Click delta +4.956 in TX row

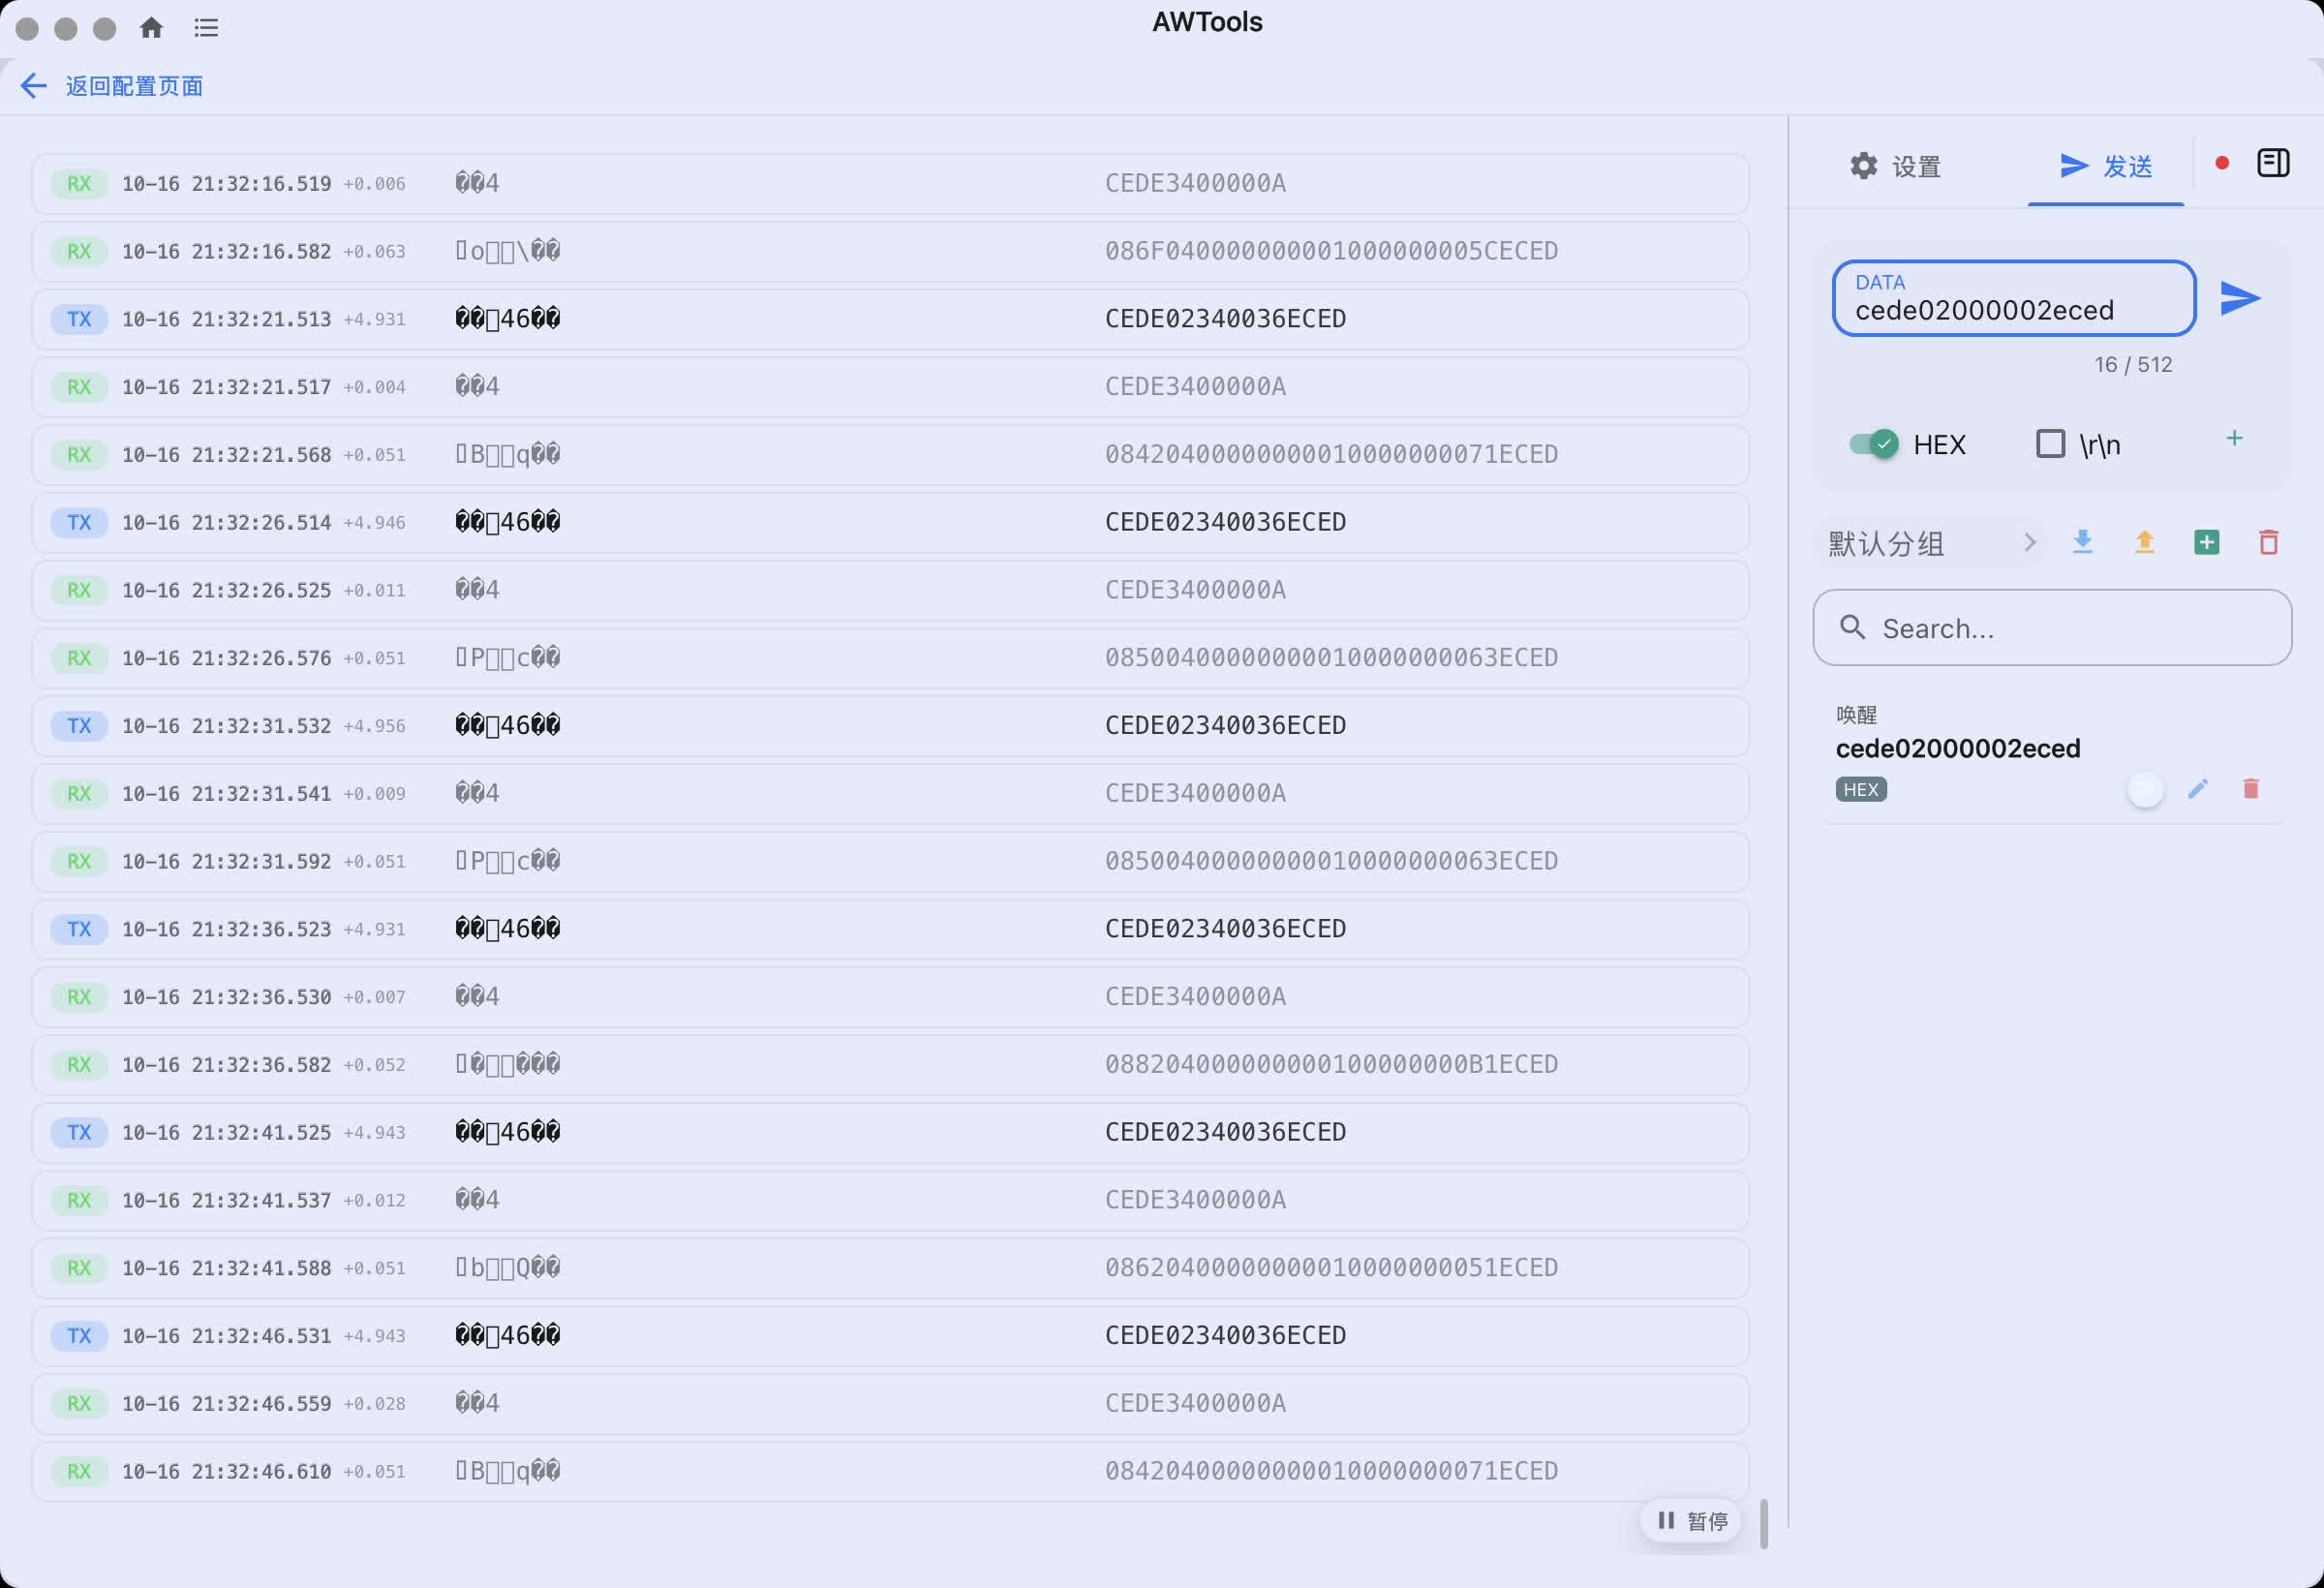(374, 726)
